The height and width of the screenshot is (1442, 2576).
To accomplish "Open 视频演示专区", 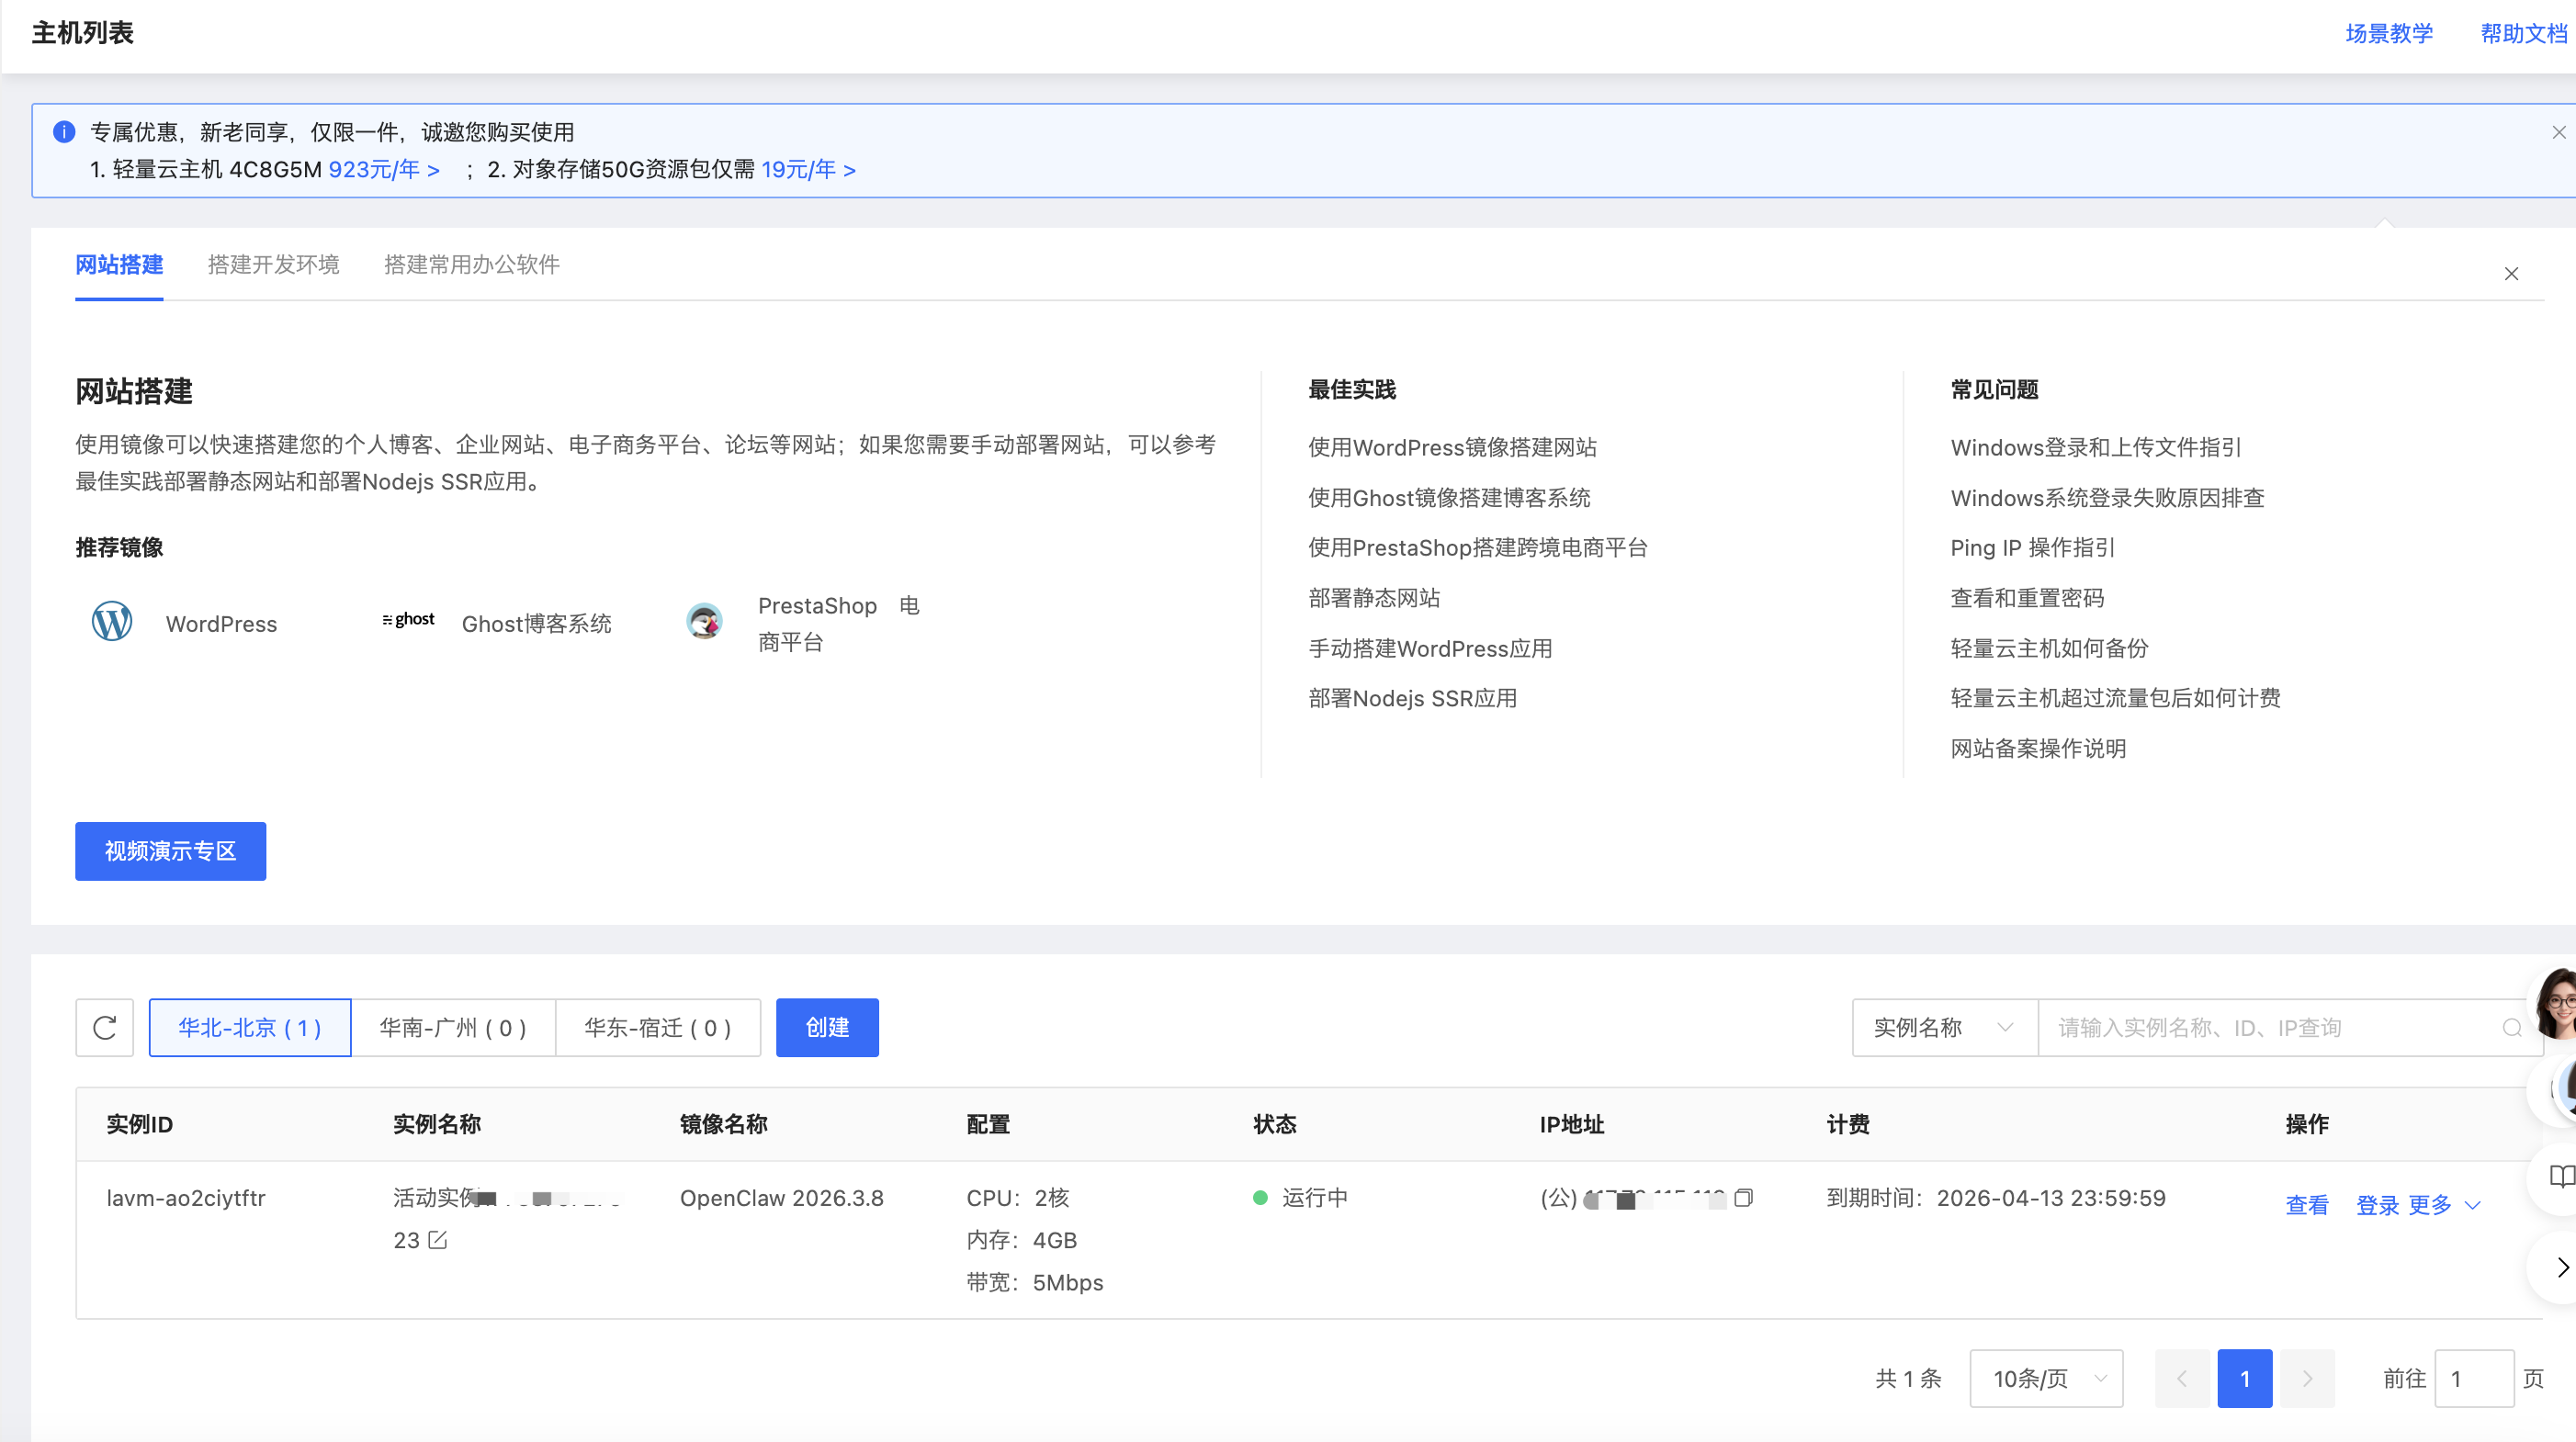I will 169,851.
